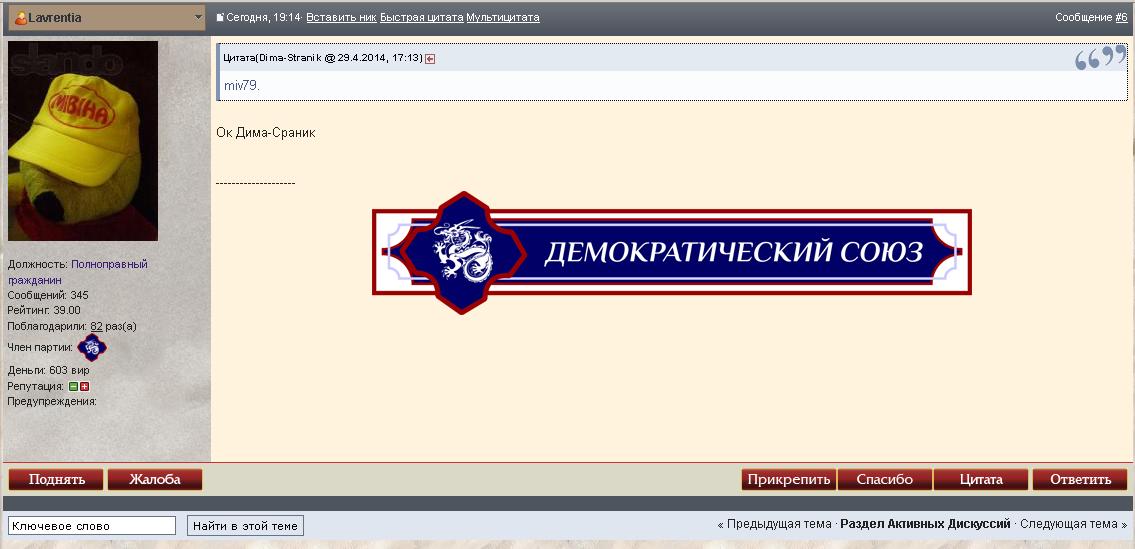
Task: Click the Демократический союз signature banner
Action: [x=671, y=252]
